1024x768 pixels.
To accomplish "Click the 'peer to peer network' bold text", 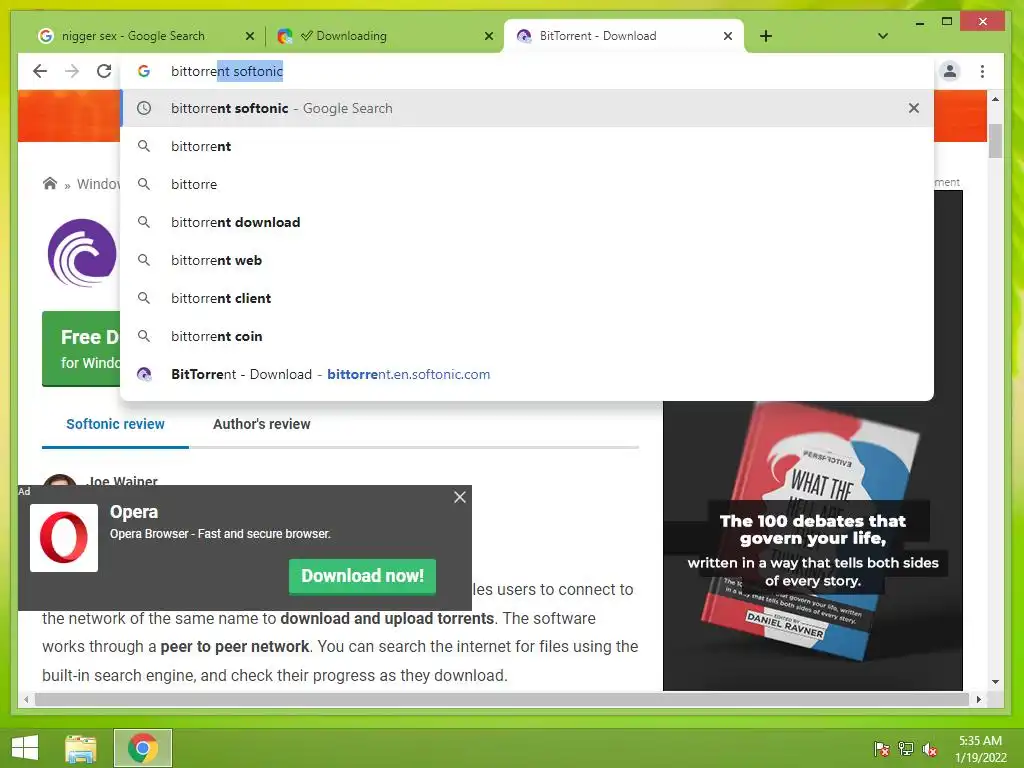I will (x=234, y=647).
